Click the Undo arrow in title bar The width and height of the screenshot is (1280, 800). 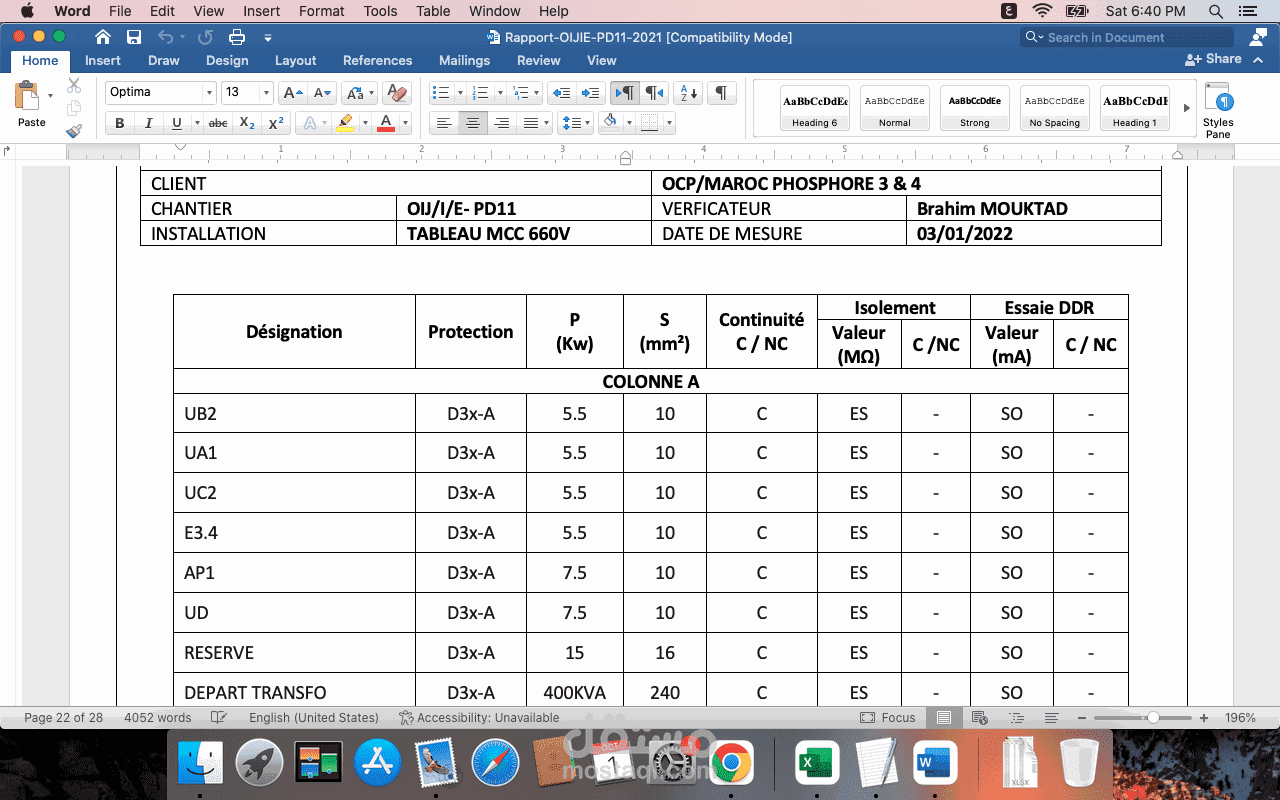click(x=165, y=37)
